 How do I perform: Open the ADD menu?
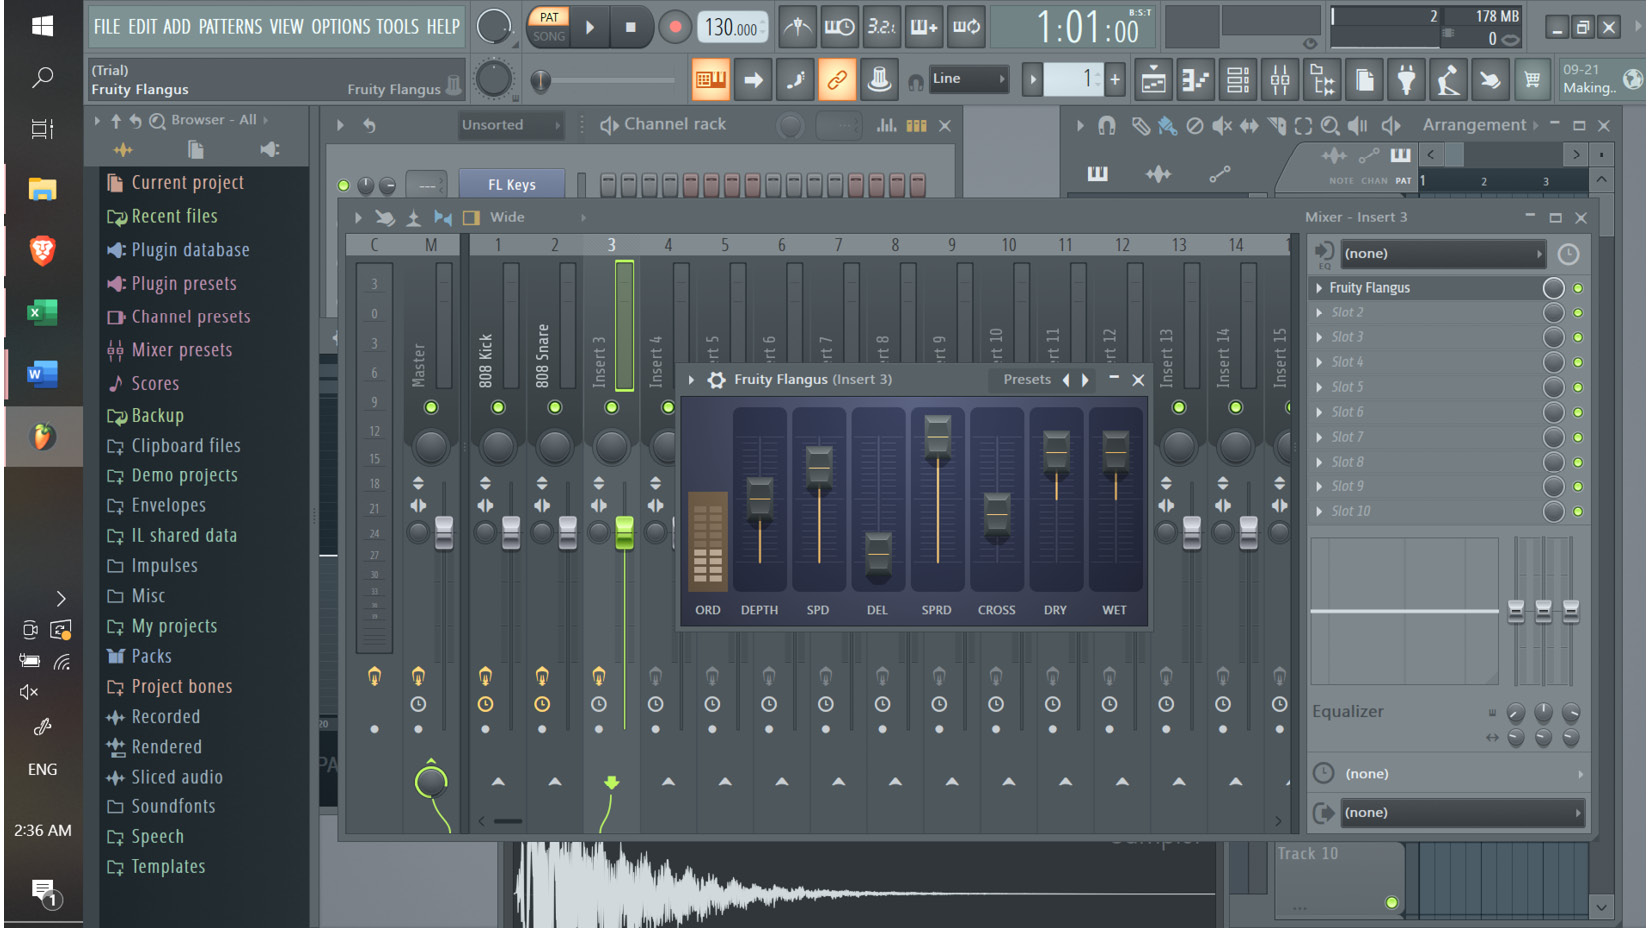[177, 27]
